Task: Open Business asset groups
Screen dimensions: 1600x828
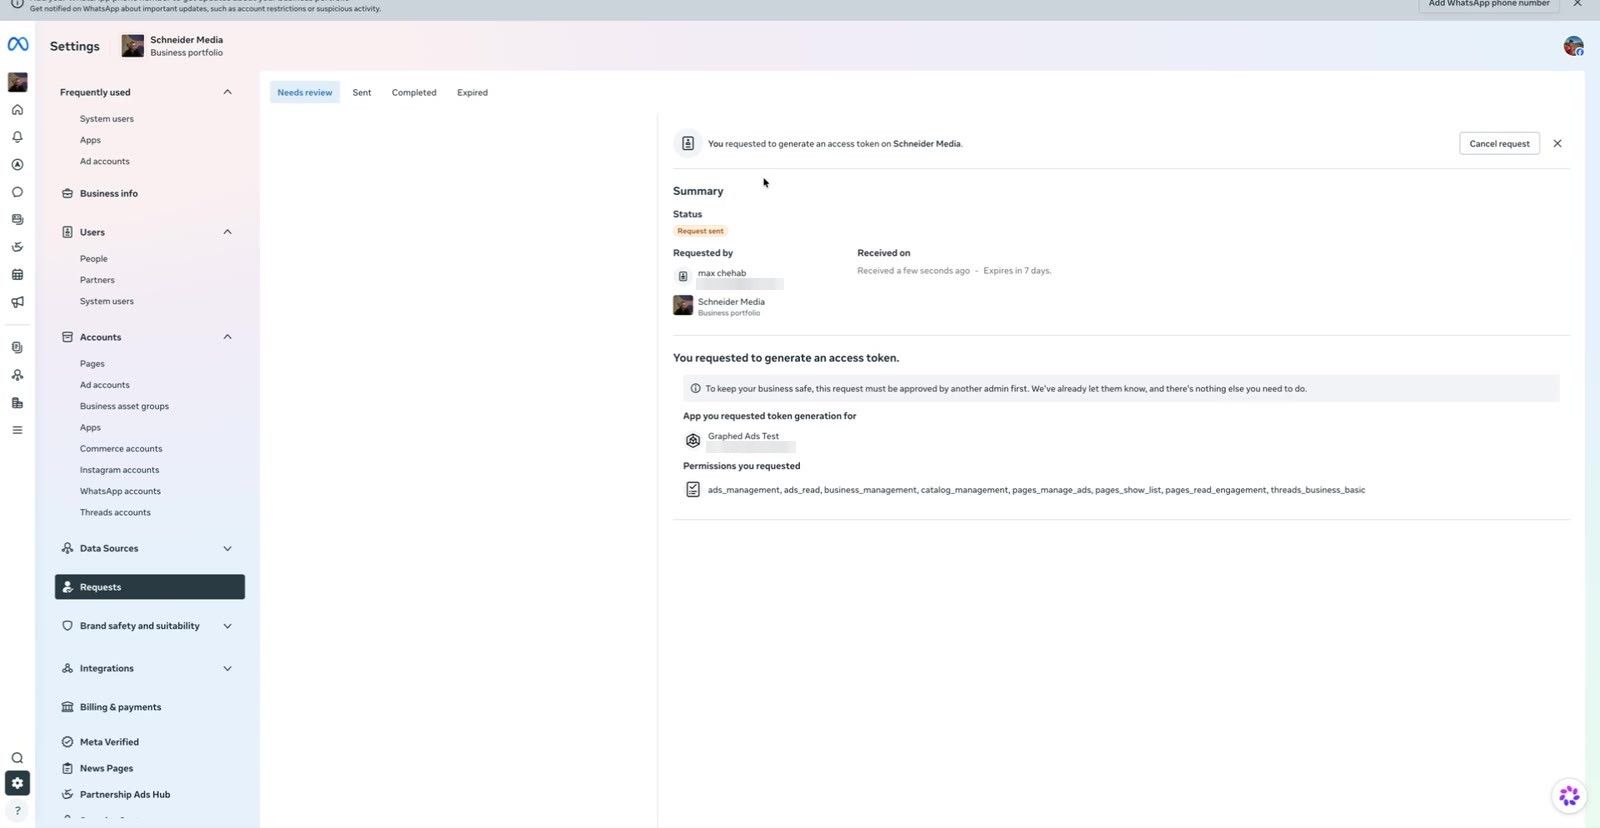Action: tap(124, 406)
